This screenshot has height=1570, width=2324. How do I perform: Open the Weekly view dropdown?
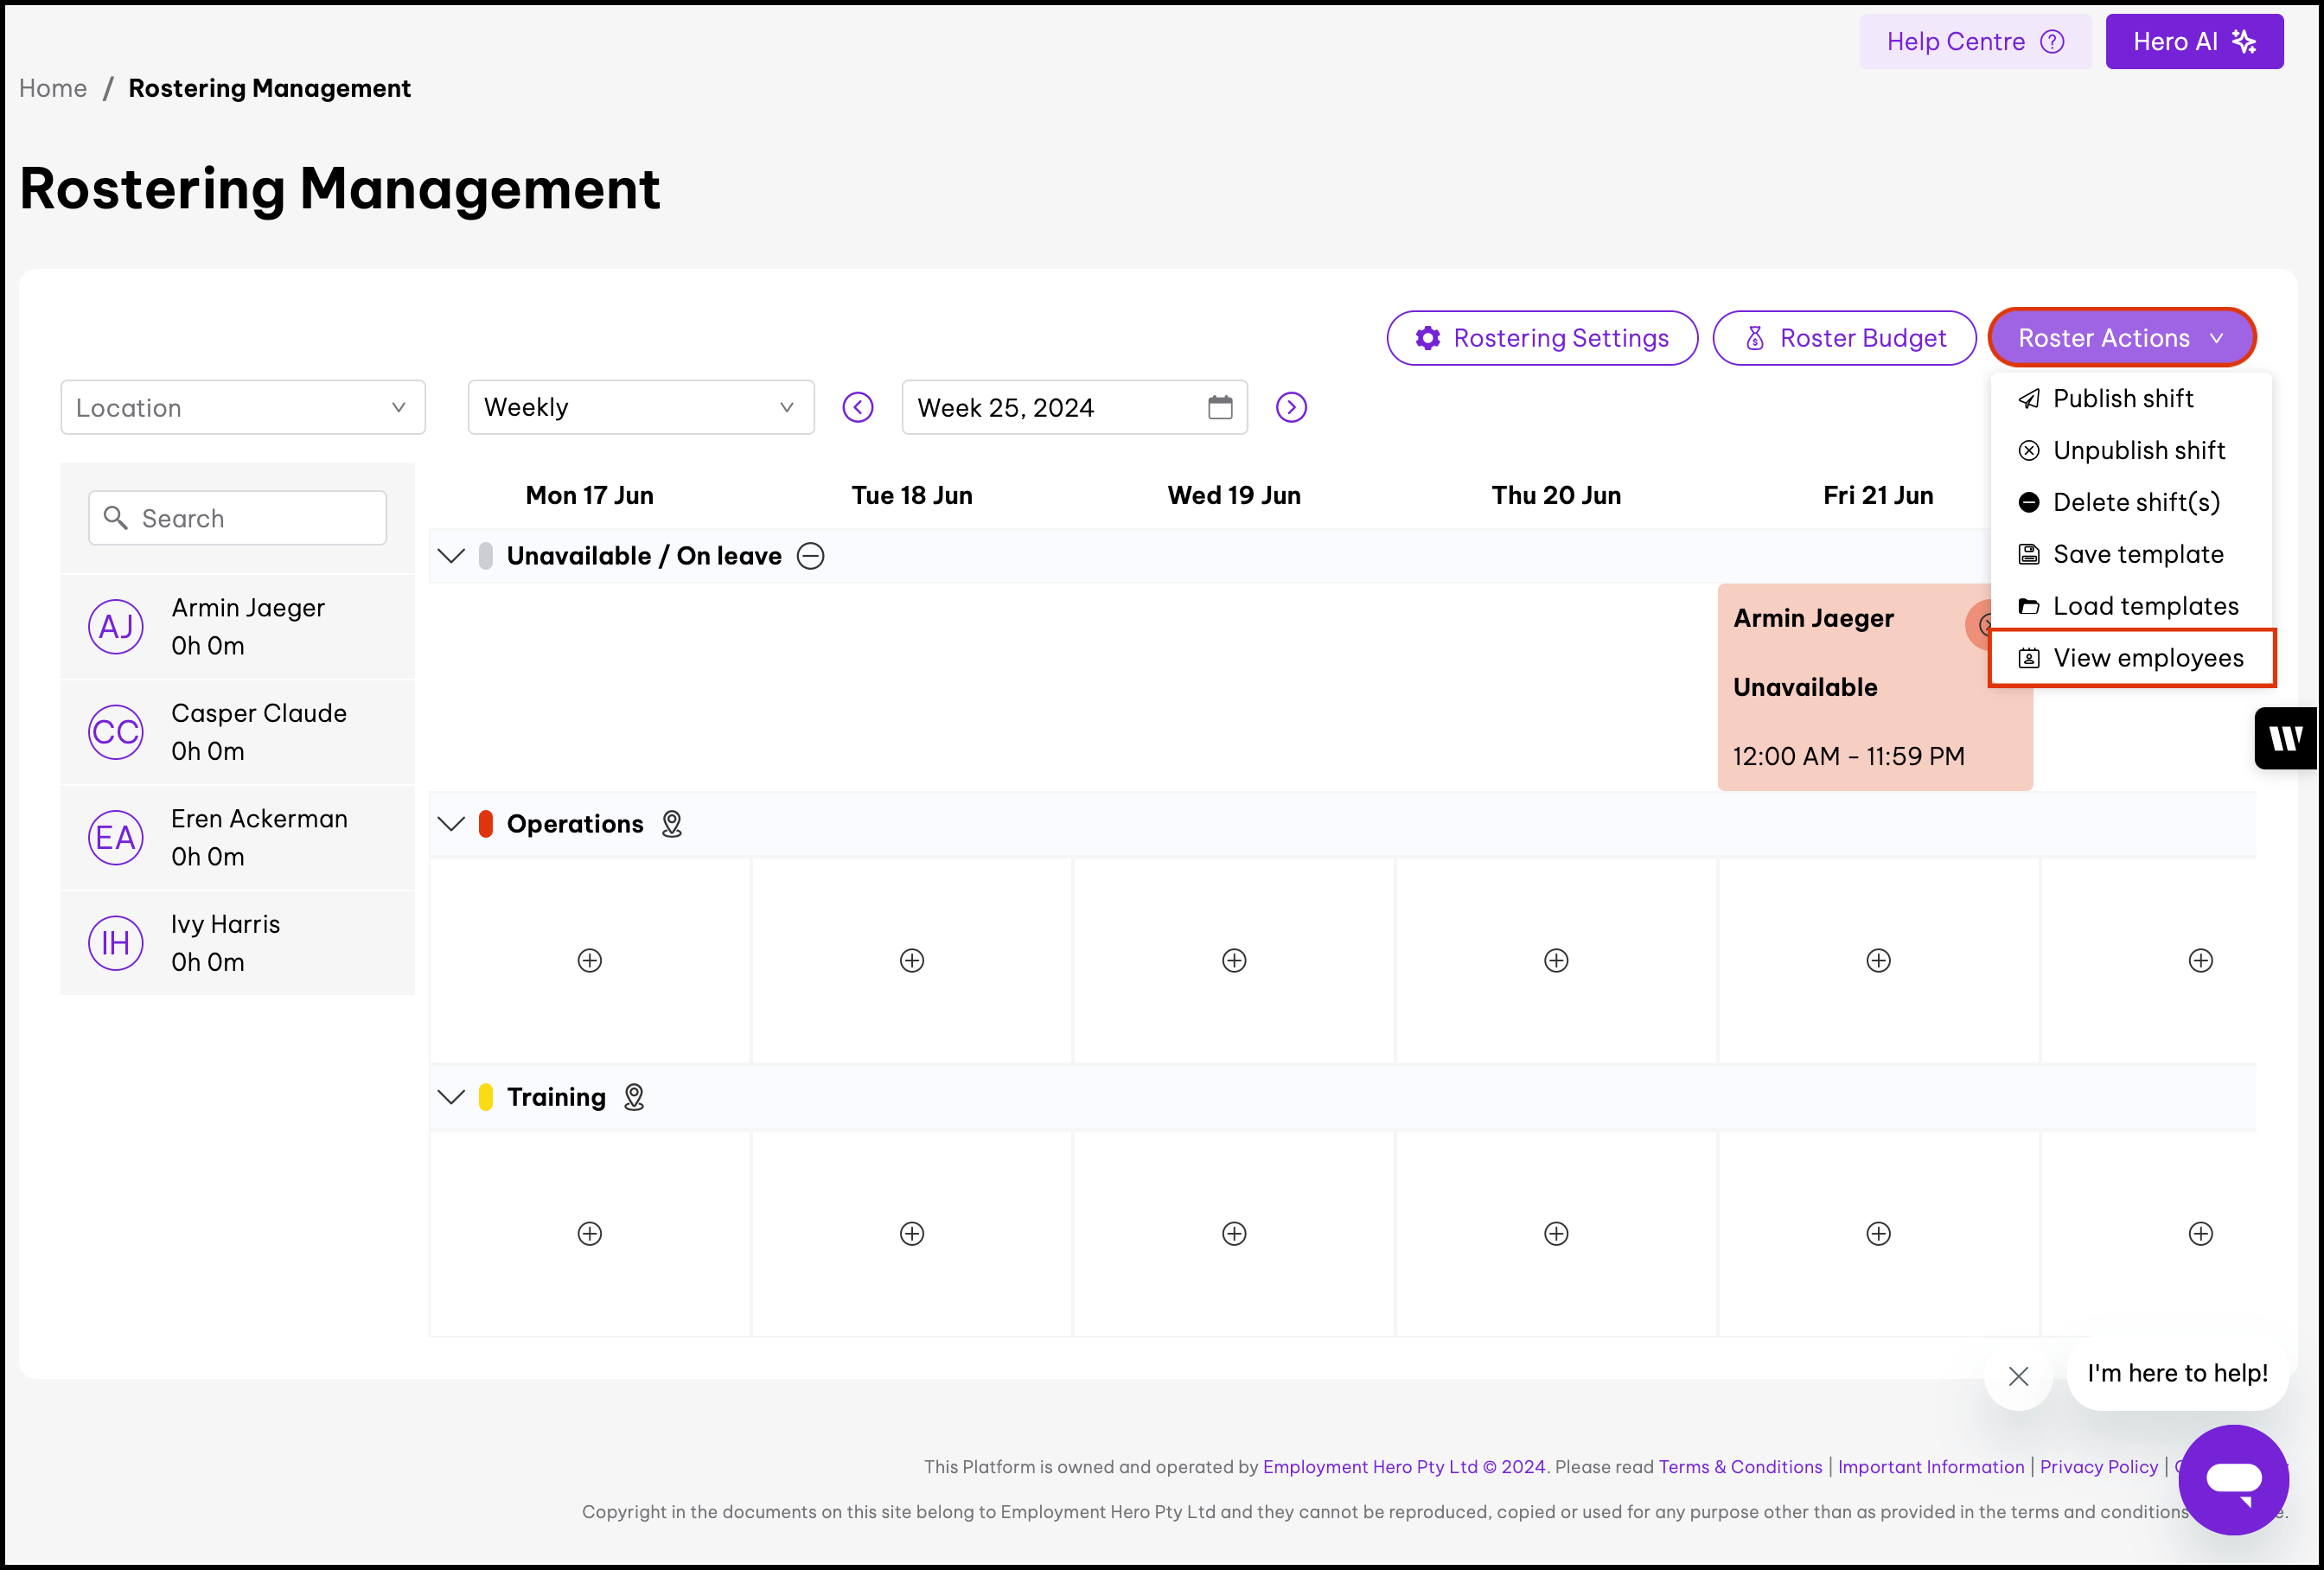[x=640, y=407]
